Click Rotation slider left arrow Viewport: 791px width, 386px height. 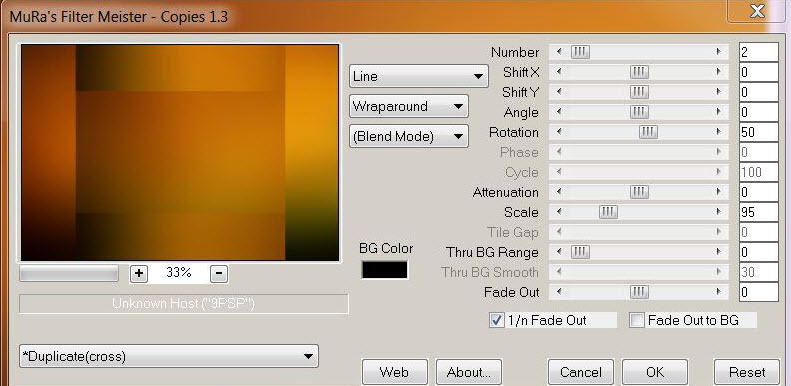(558, 132)
